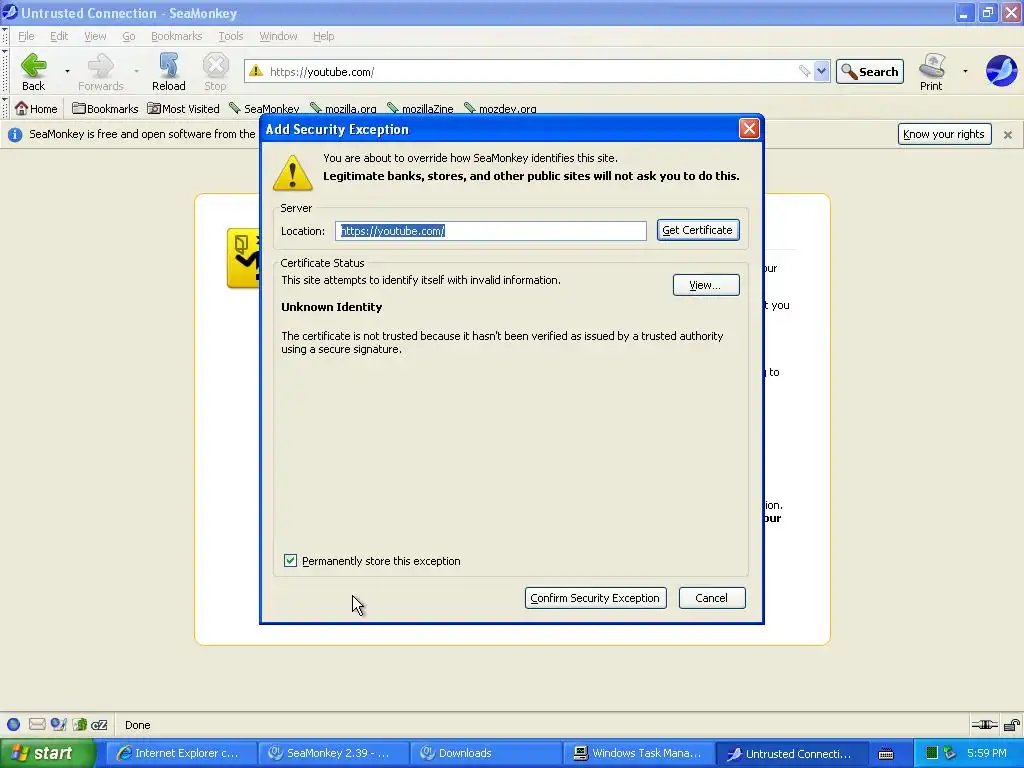Open the Print options dropdown arrow

tap(965, 71)
